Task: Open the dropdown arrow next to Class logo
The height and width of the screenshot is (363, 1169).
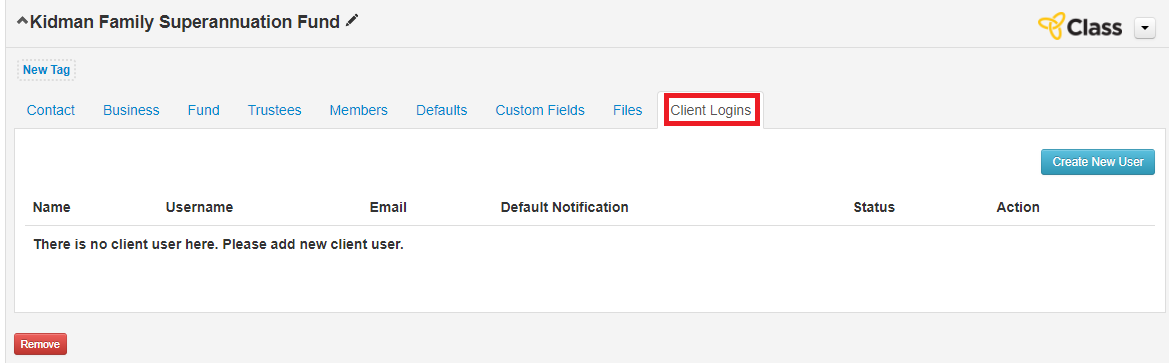Action: 1144,28
